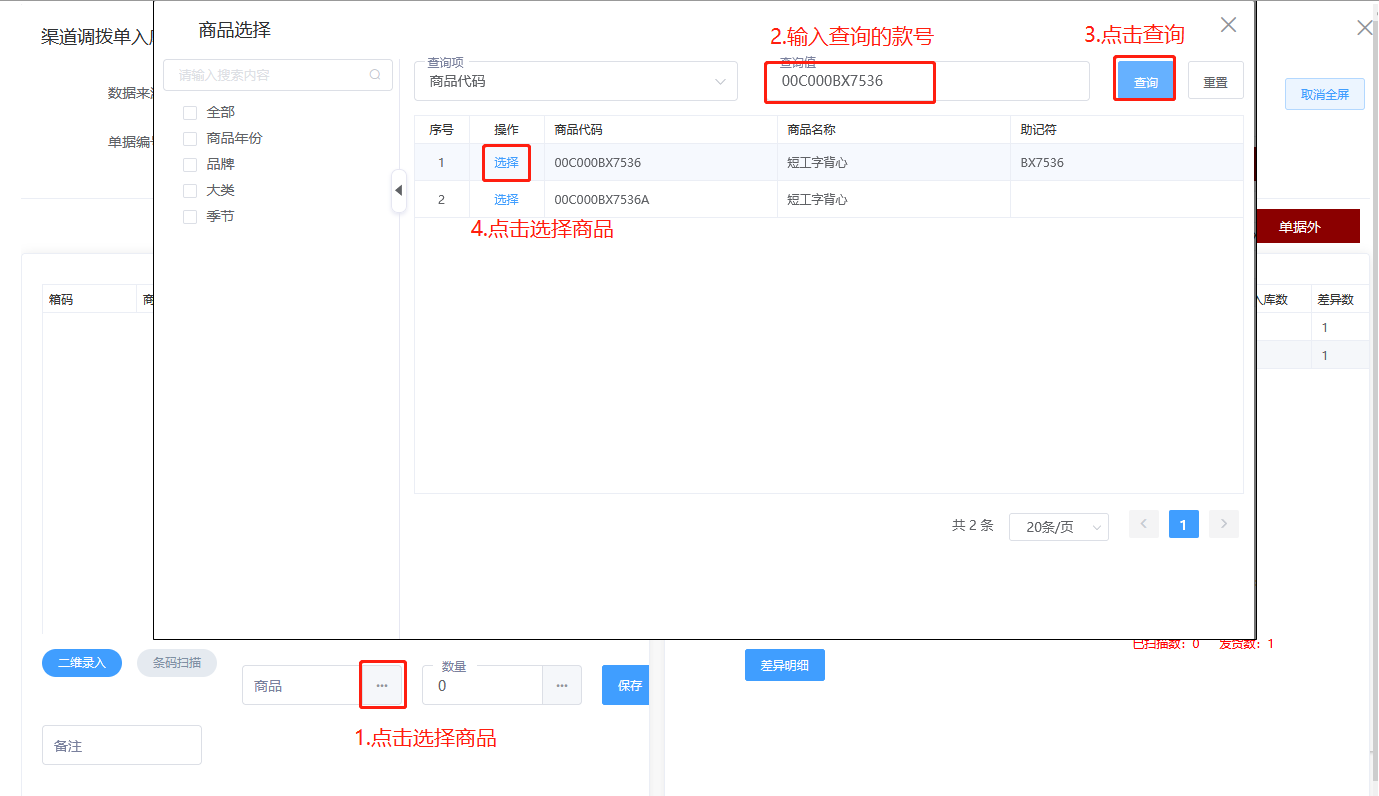
Task: Select the 单据外 tab
Action: pos(1306,227)
